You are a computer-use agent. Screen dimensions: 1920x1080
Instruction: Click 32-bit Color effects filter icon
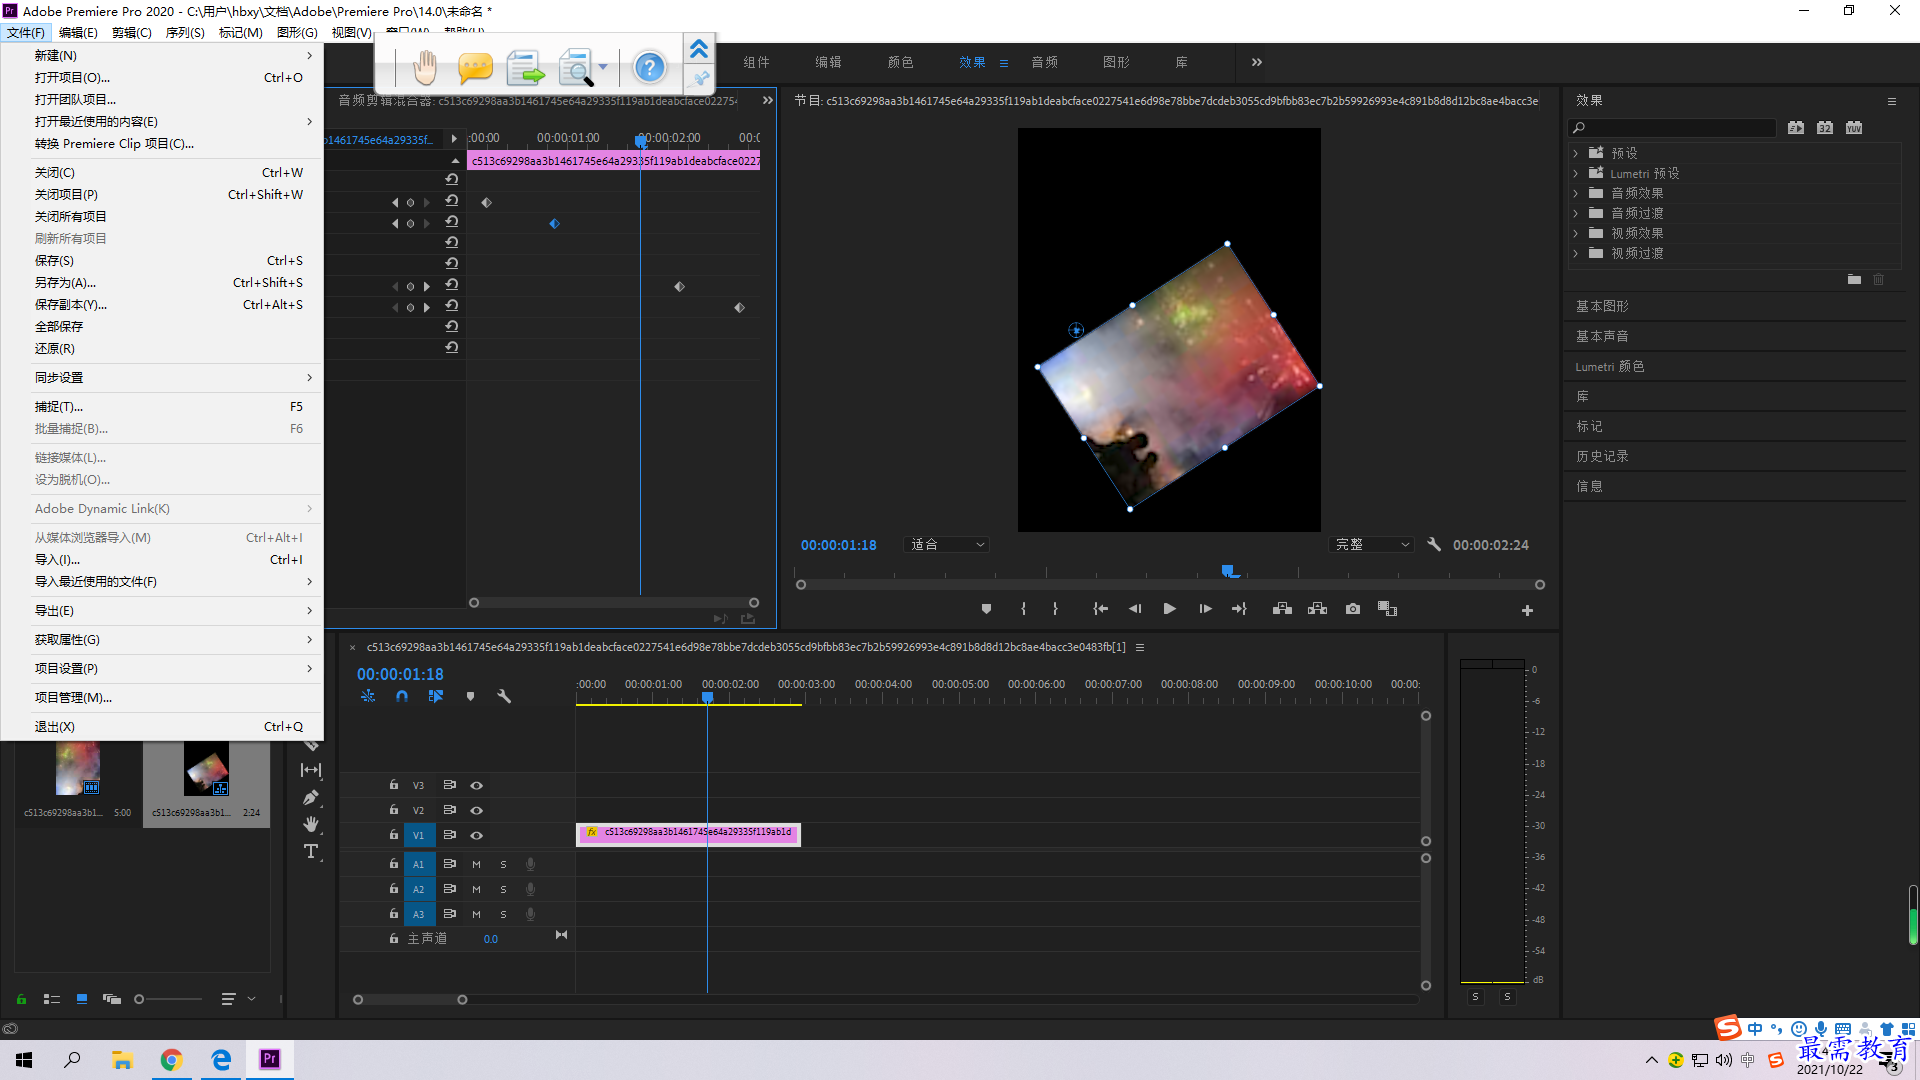point(1825,127)
